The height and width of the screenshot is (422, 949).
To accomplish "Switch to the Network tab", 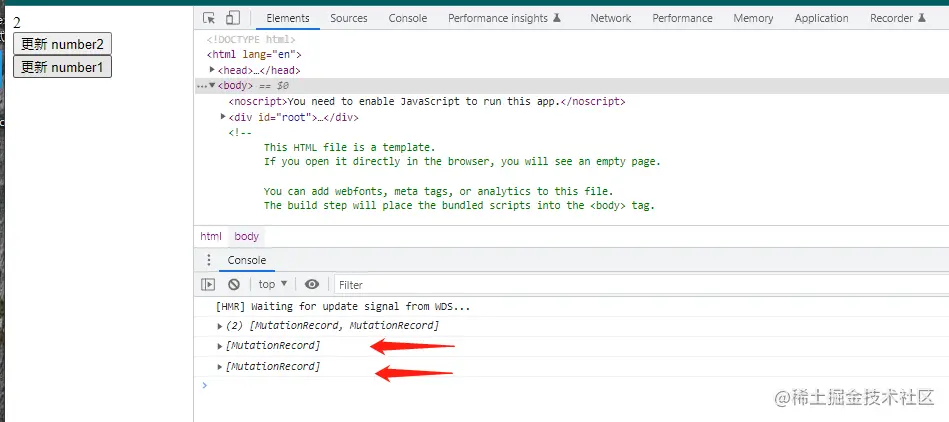I will point(611,18).
